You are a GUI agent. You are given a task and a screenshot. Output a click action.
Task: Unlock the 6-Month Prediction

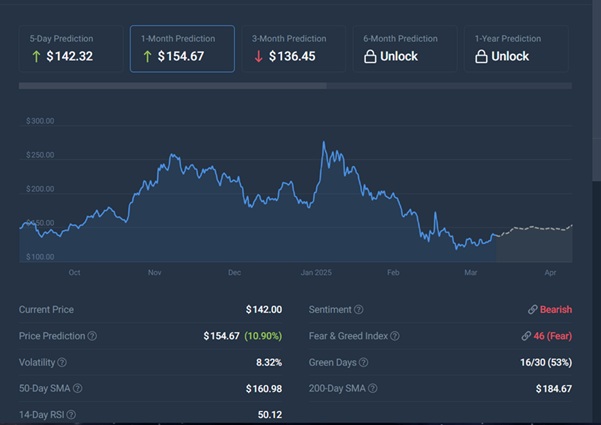pyautogui.click(x=404, y=48)
